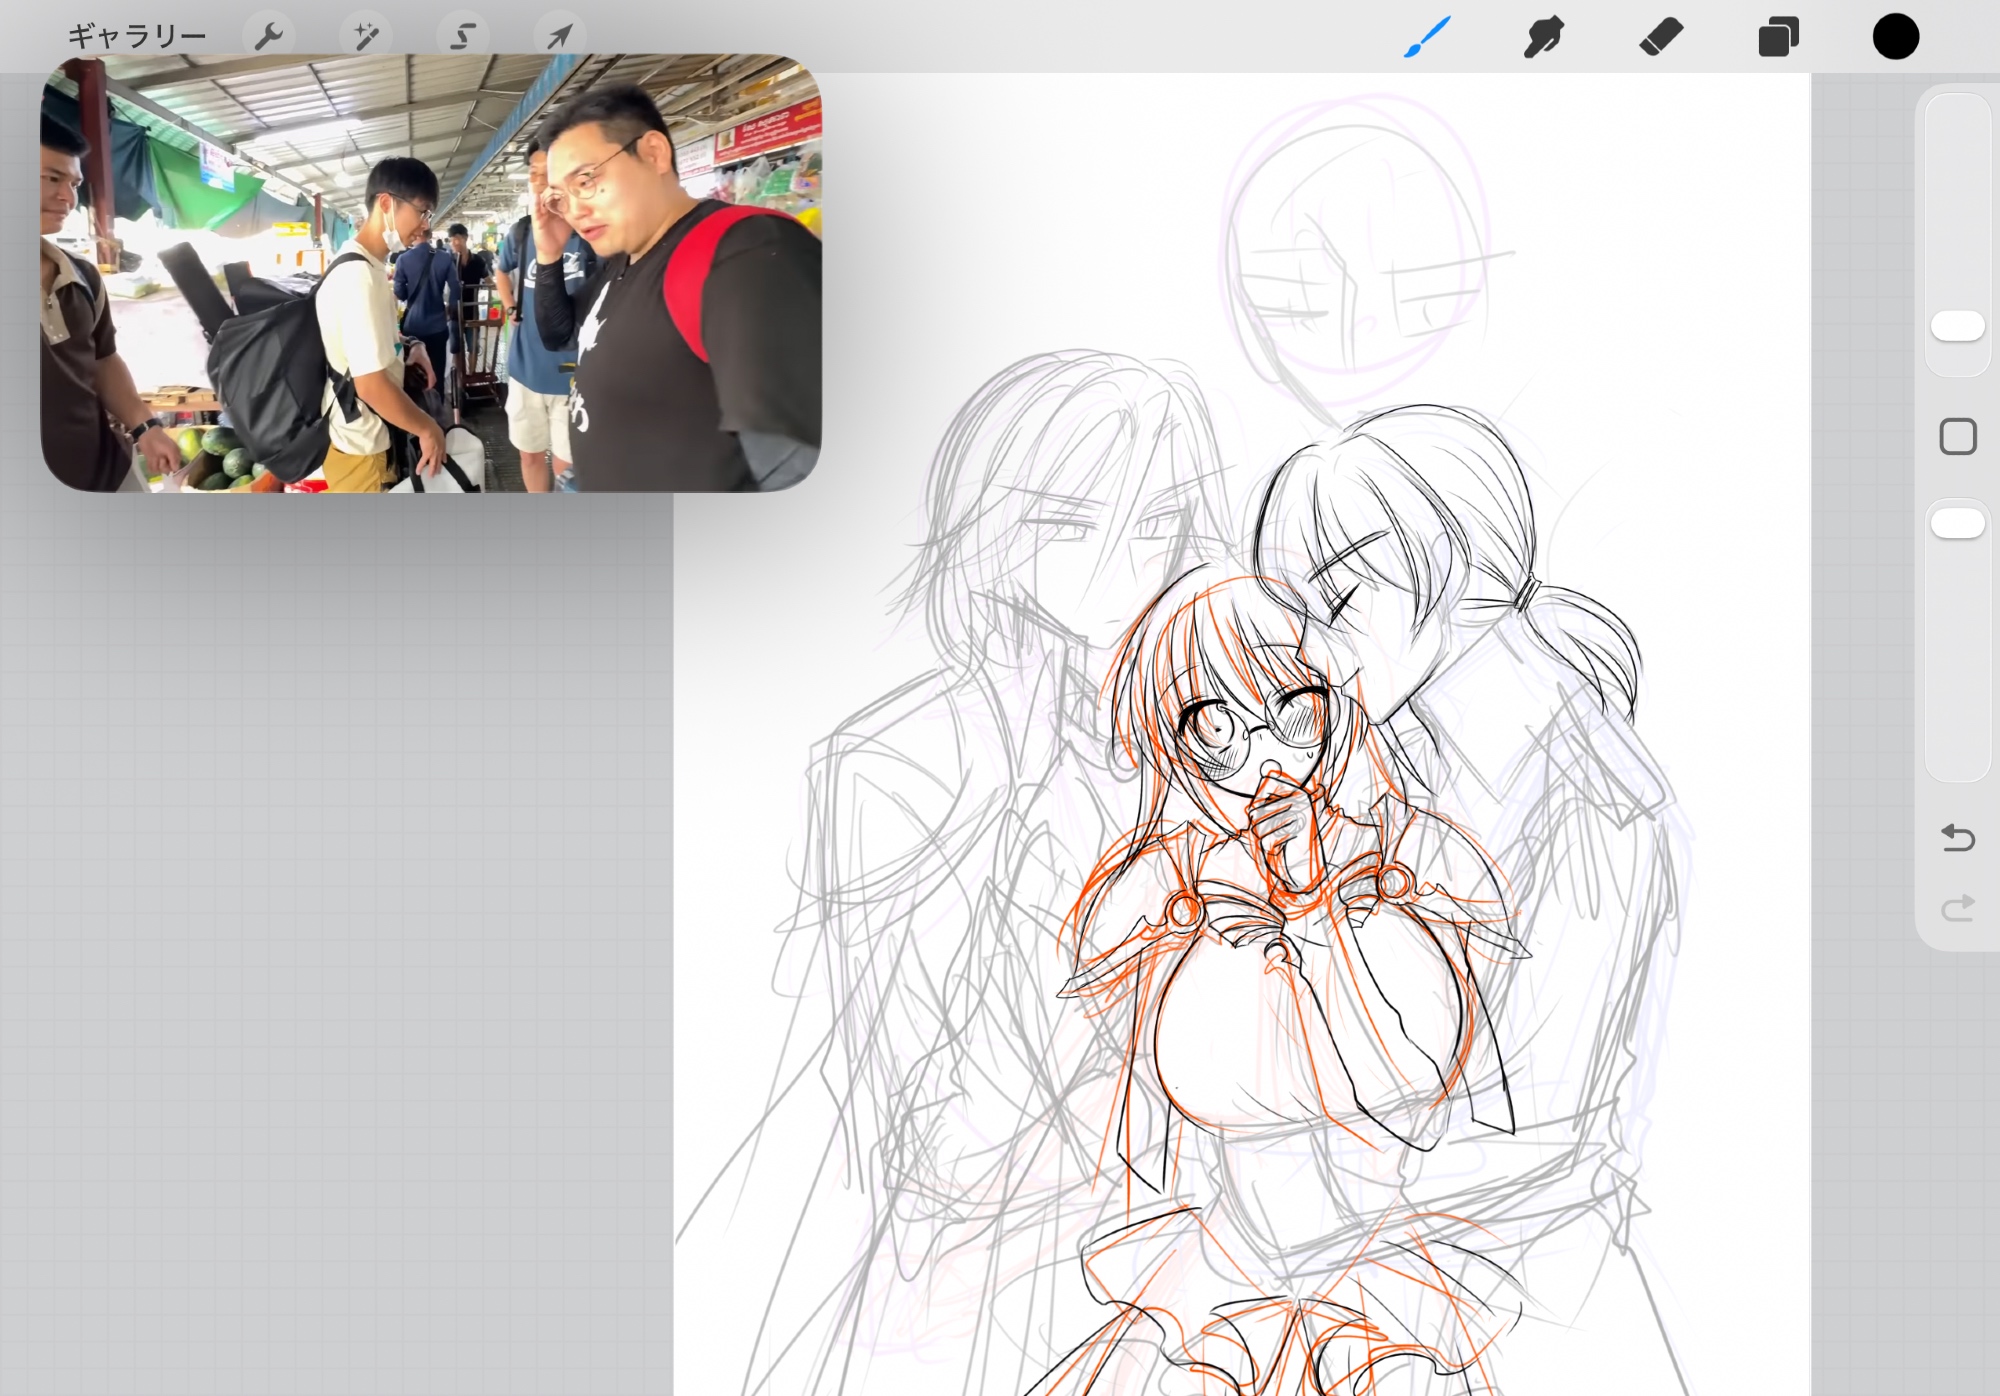Click the upper brush size slider track
The height and width of the screenshot is (1396, 2000).
pyautogui.click(x=1957, y=200)
